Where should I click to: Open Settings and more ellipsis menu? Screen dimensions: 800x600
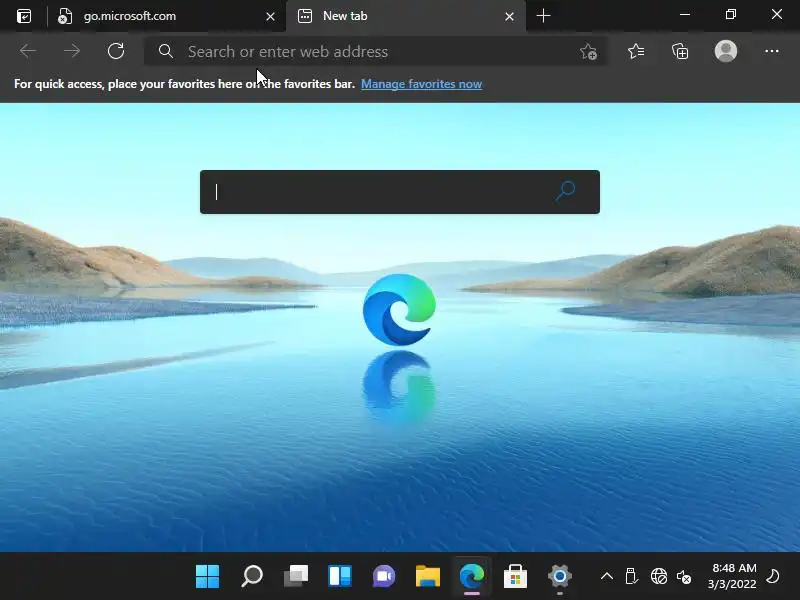pos(771,51)
